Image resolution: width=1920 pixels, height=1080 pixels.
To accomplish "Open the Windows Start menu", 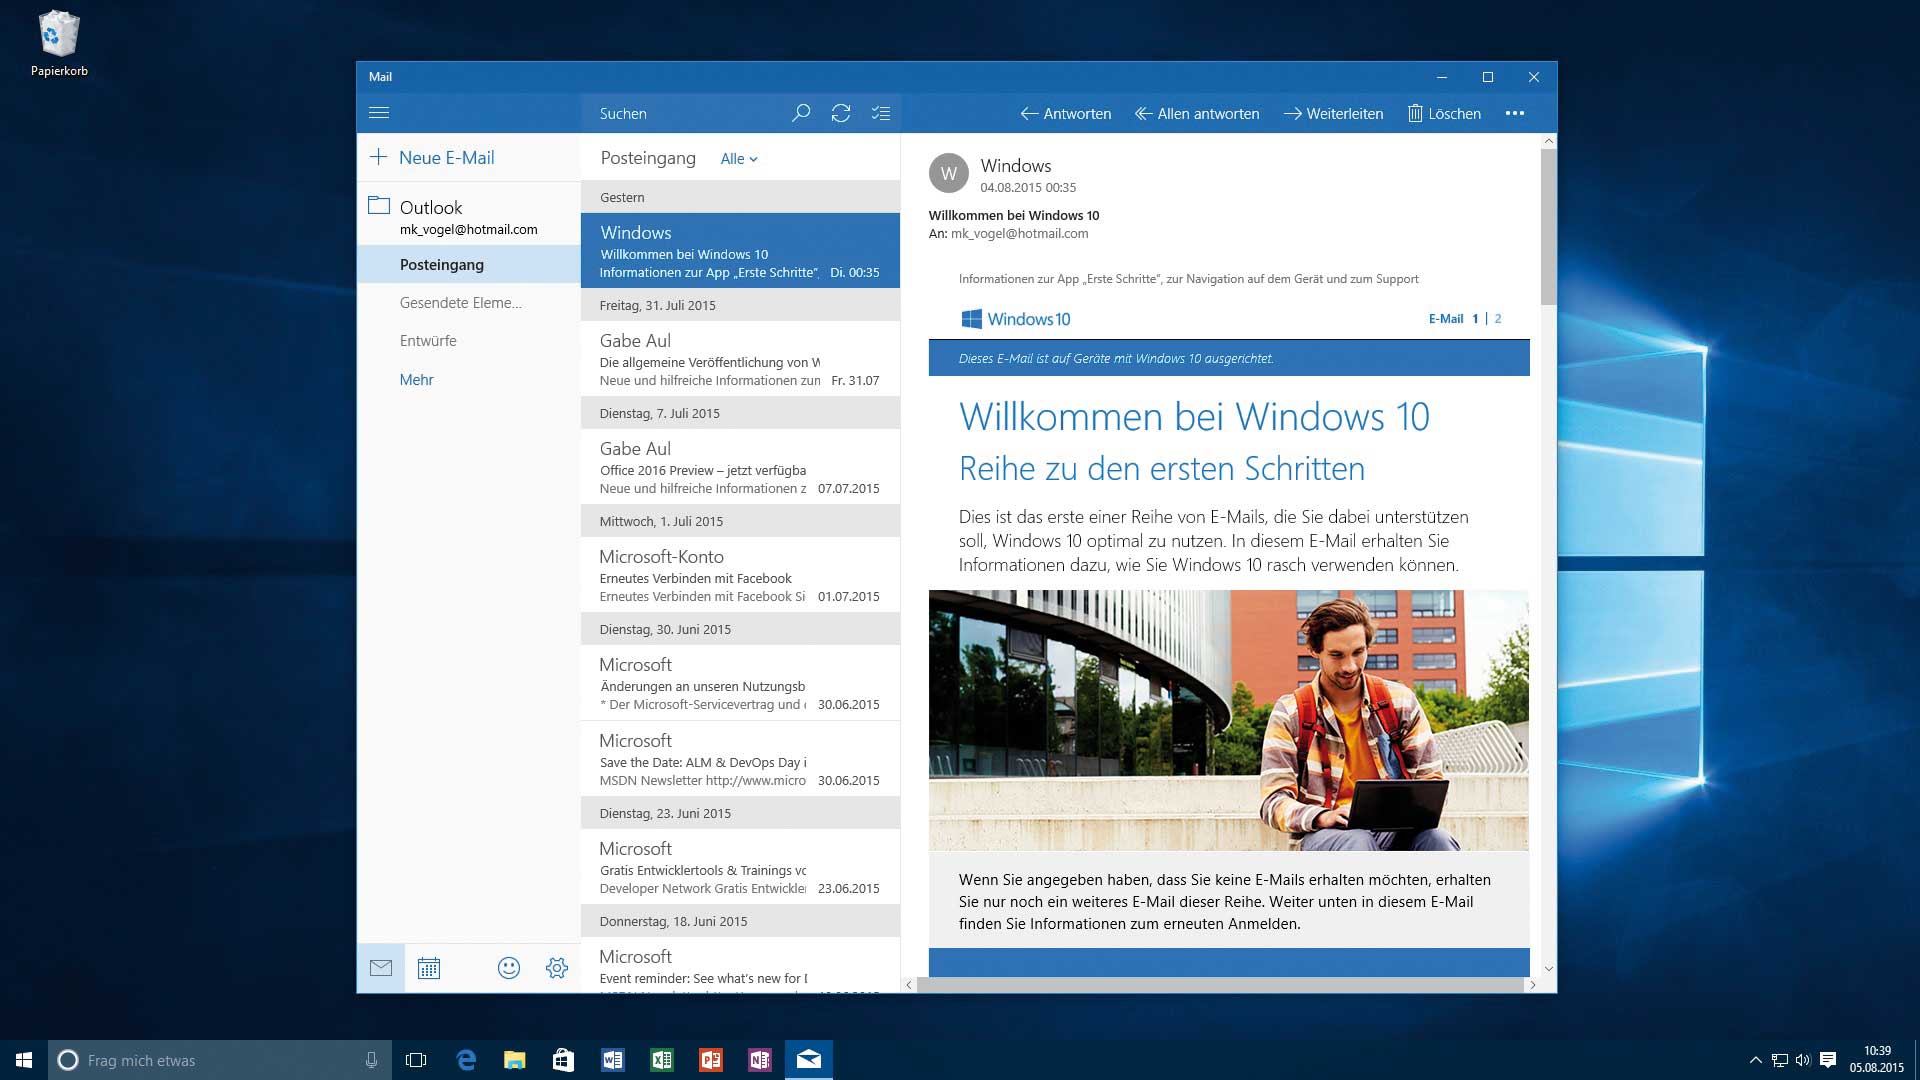I will pyautogui.click(x=24, y=1060).
